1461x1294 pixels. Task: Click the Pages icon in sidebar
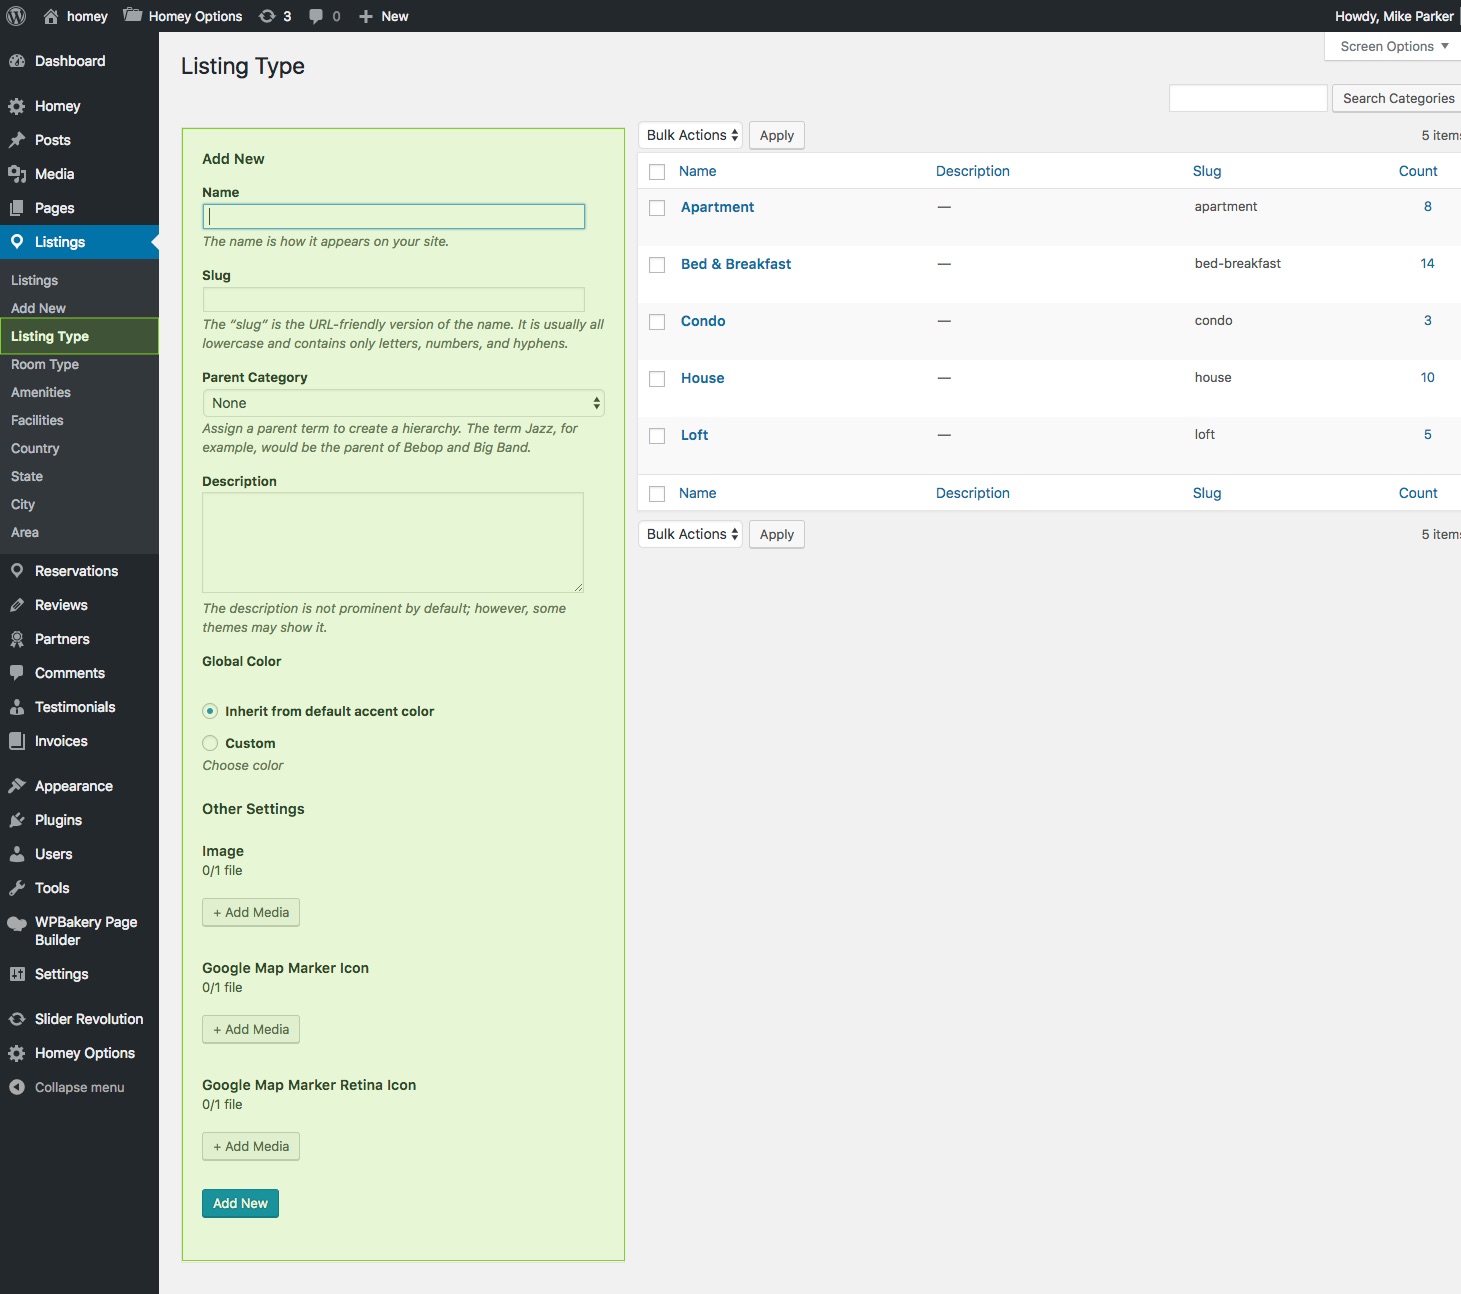(x=17, y=208)
